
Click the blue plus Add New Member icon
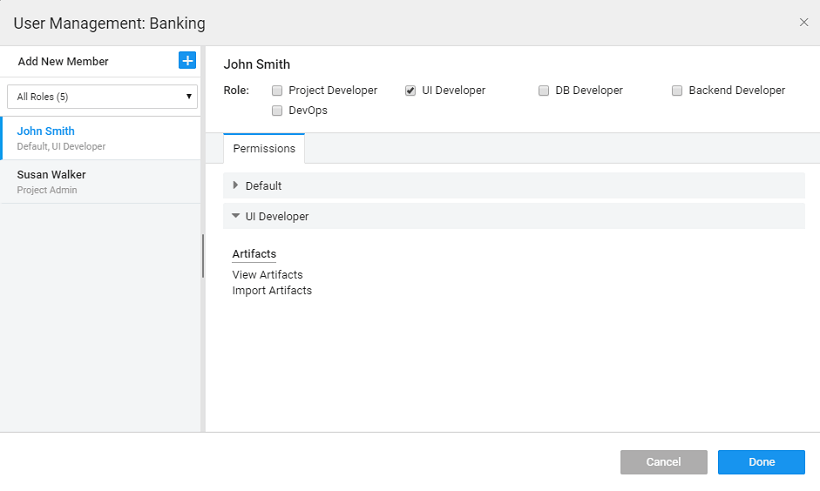[x=187, y=61]
